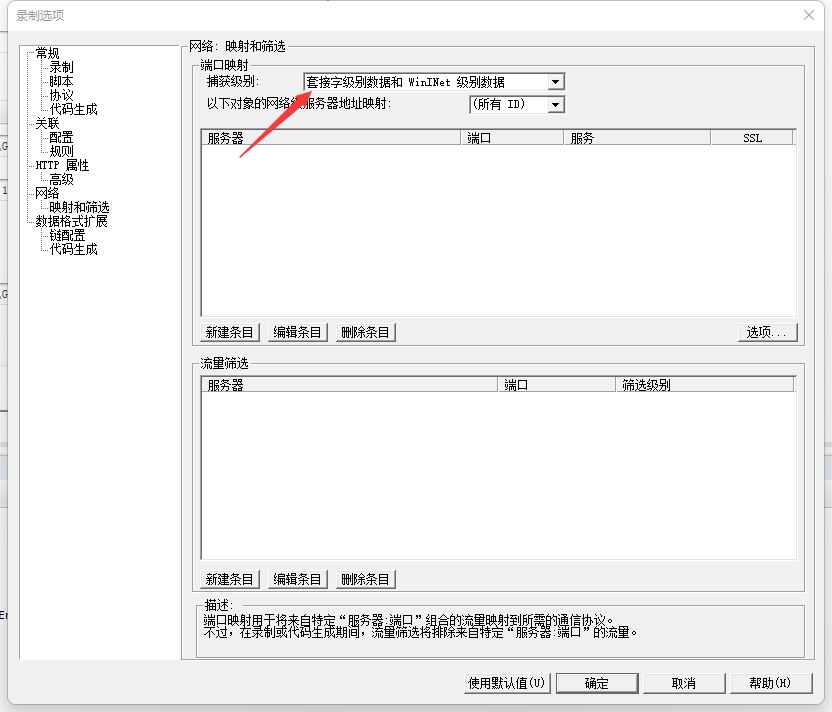Click the 选项... button
832x712 pixels.
tap(767, 331)
